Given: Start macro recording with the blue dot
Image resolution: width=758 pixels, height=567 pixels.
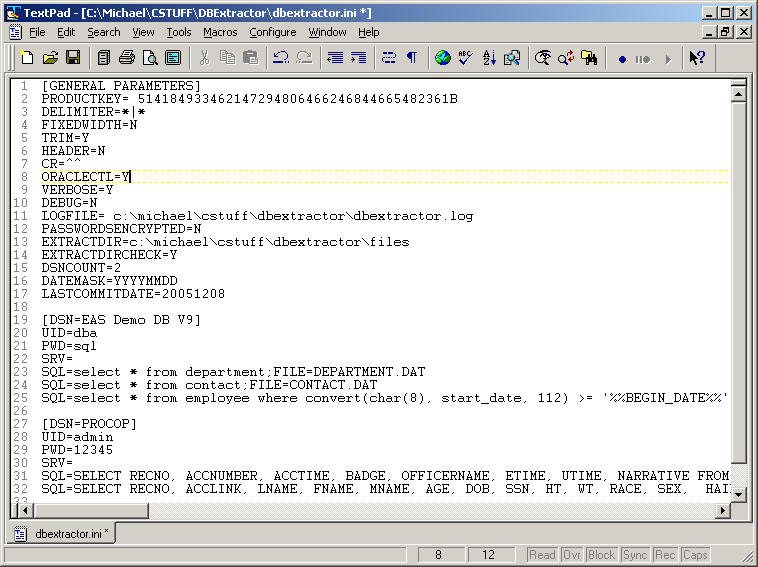Looking at the screenshot, I should pyautogui.click(x=621, y=58).
